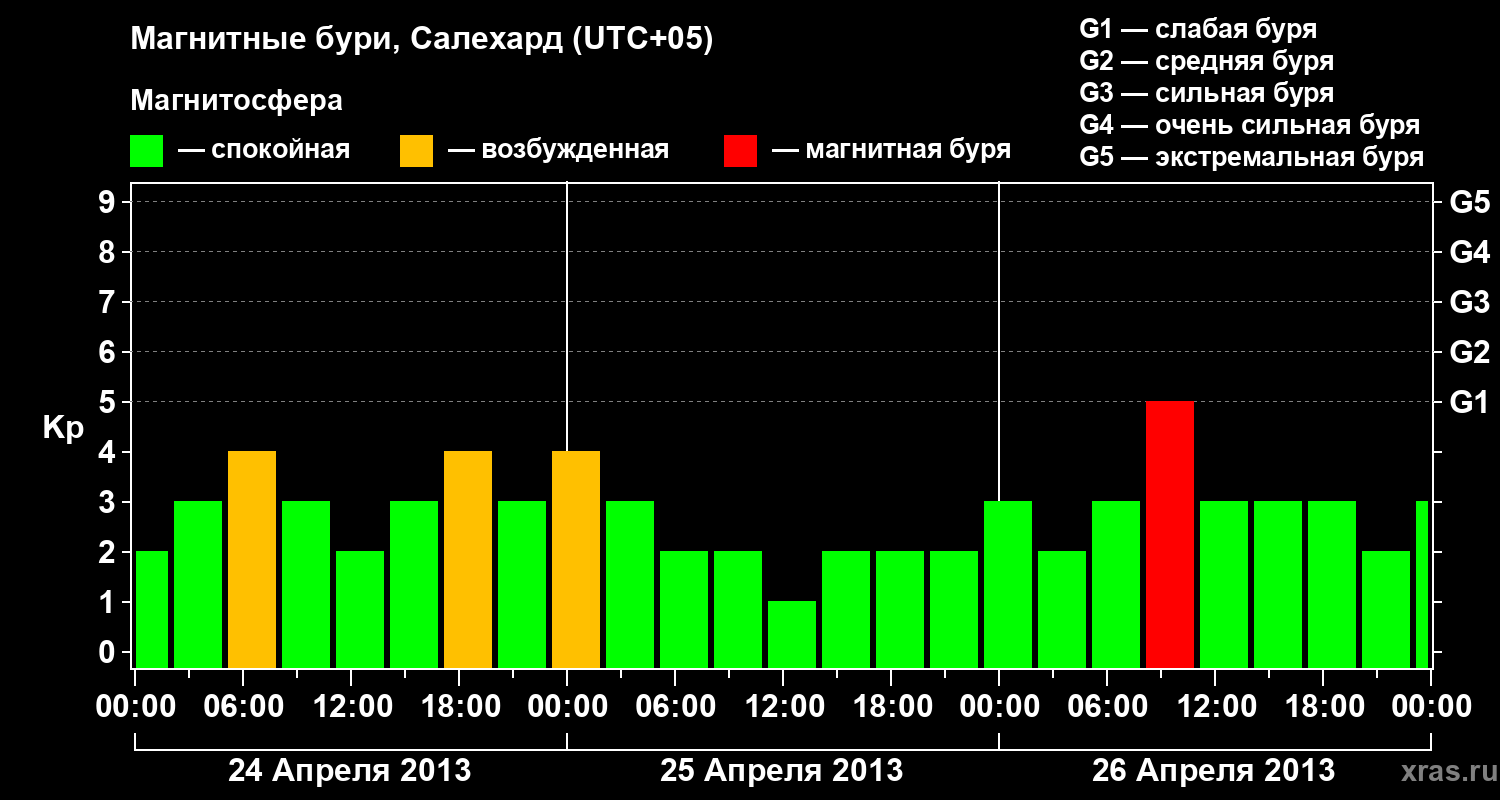Click the '— магнитная буря' legend label

[891, 150]
